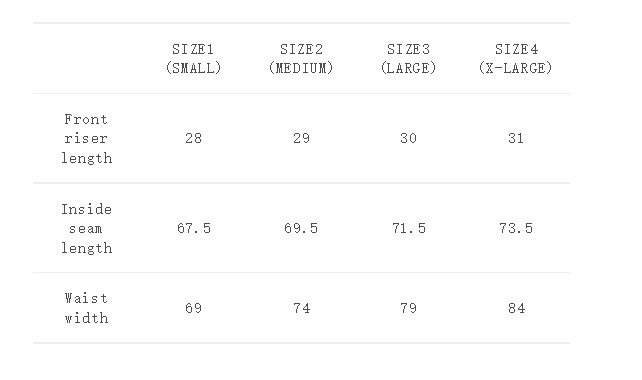Click the SIZE1 (SMALL) column header
The width and height of the screenshot is (642, 380).
pos(193,59)
